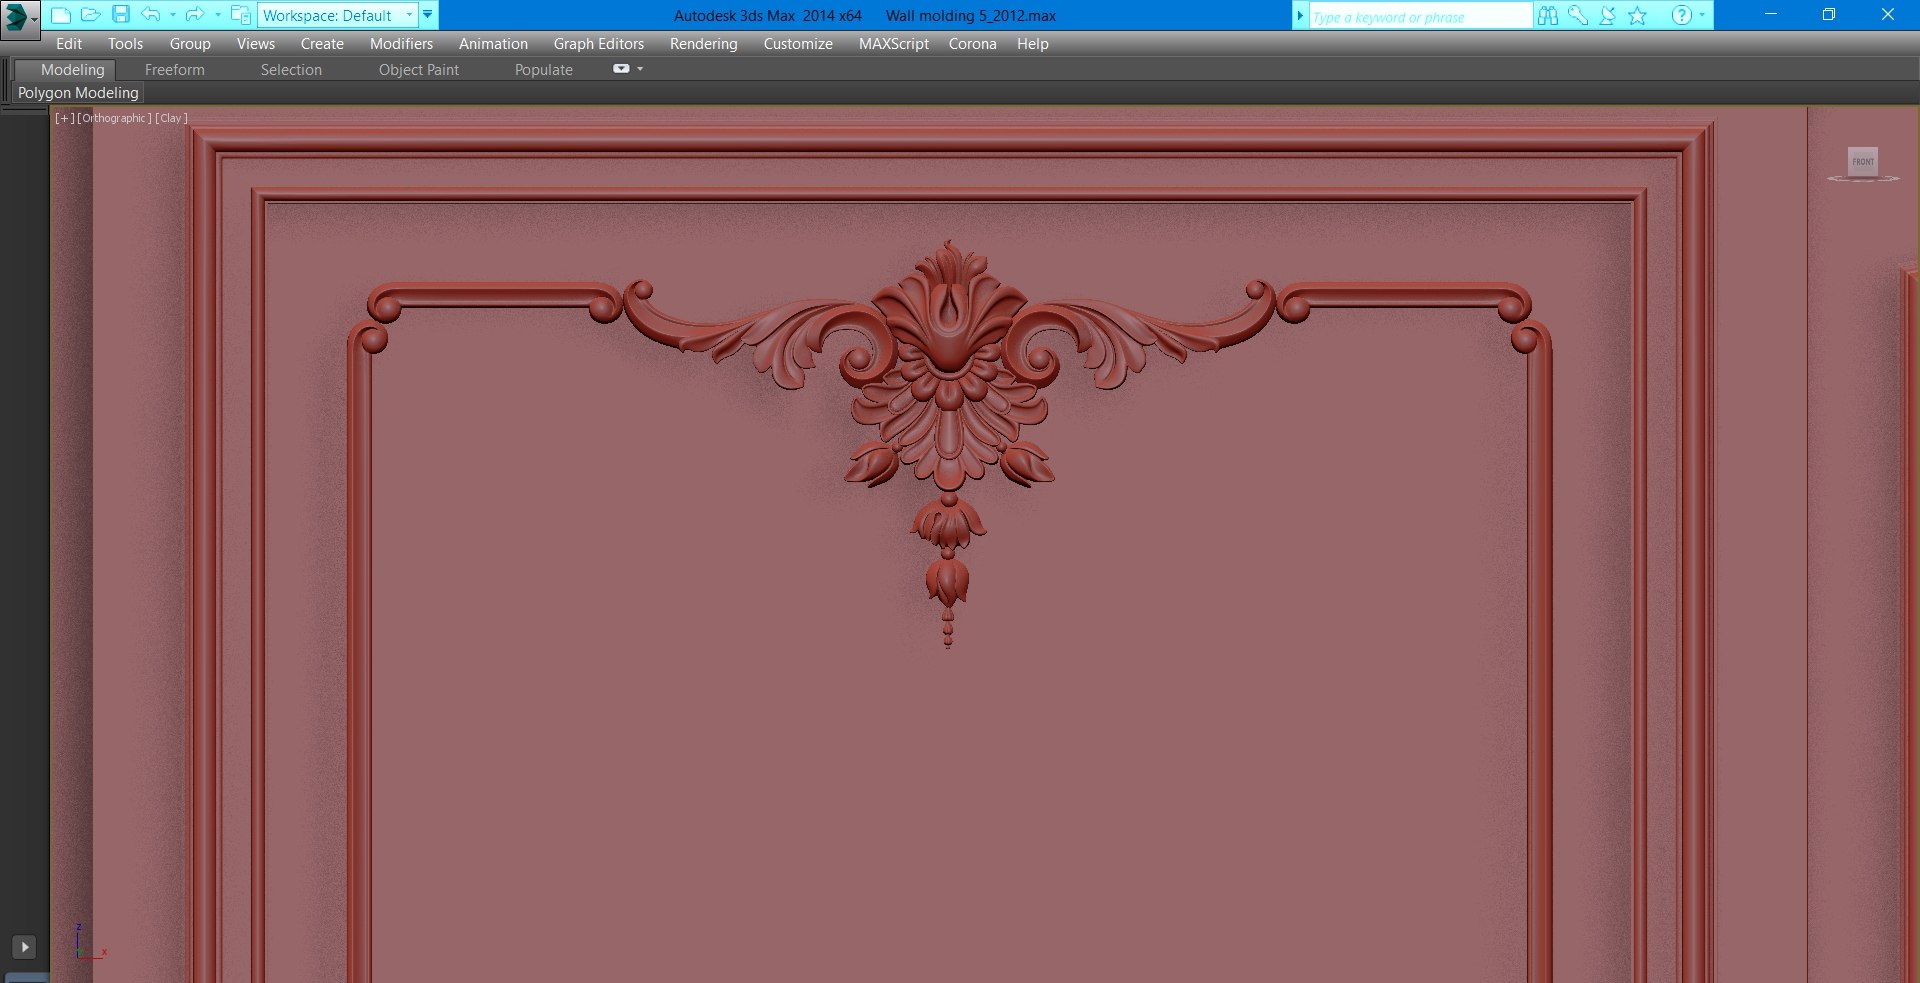Open the Customize menu
1920x983 pixels.
798,44
